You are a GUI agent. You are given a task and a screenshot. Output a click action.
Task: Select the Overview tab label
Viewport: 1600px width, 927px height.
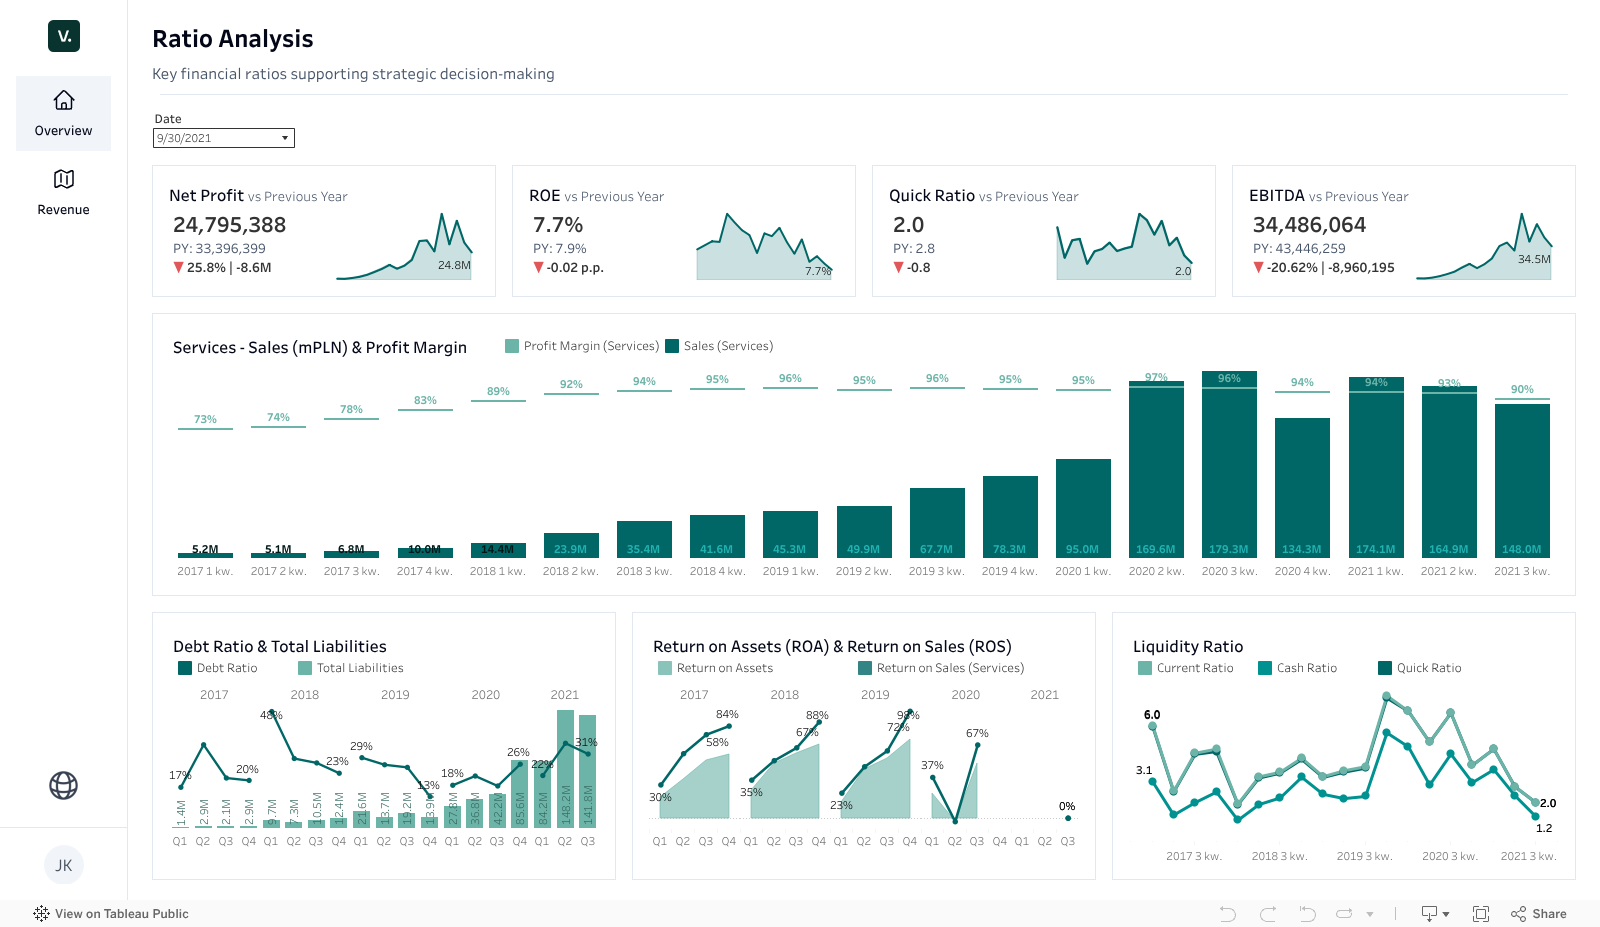(x=63, y=131)
